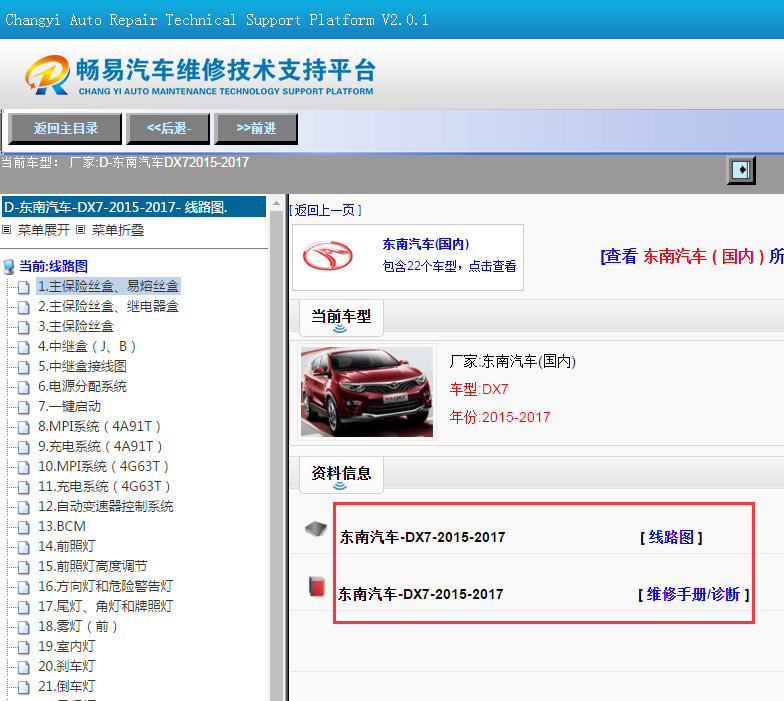Click page icon of 6.电源分配系统

coord(24,387)
